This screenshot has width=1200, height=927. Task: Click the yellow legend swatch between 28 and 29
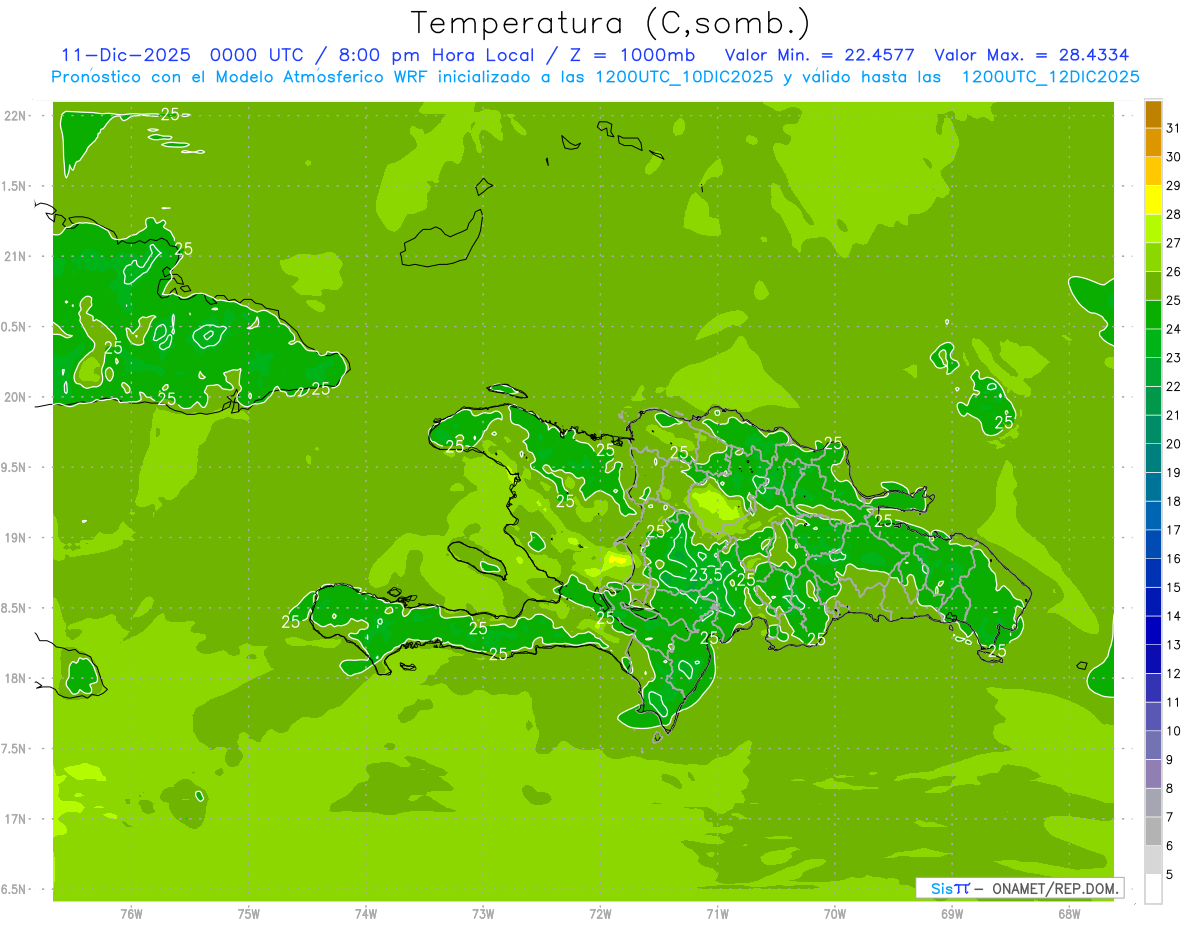pos(1153,200)
